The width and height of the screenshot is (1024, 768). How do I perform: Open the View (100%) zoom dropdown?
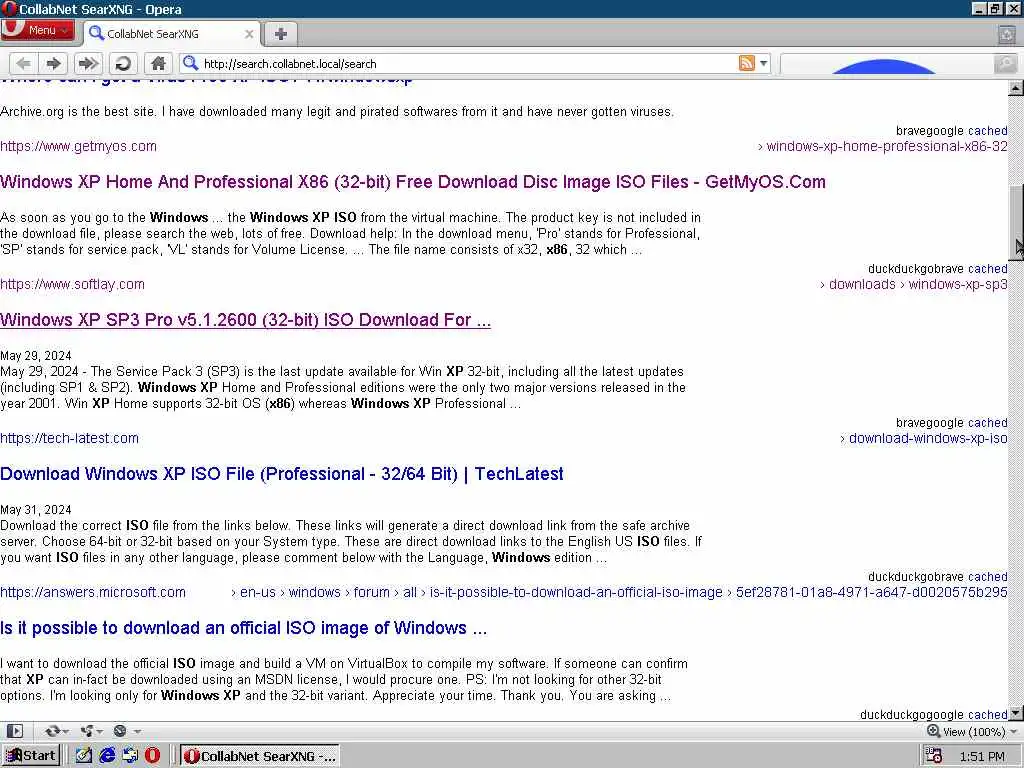[x=980, y=731]
